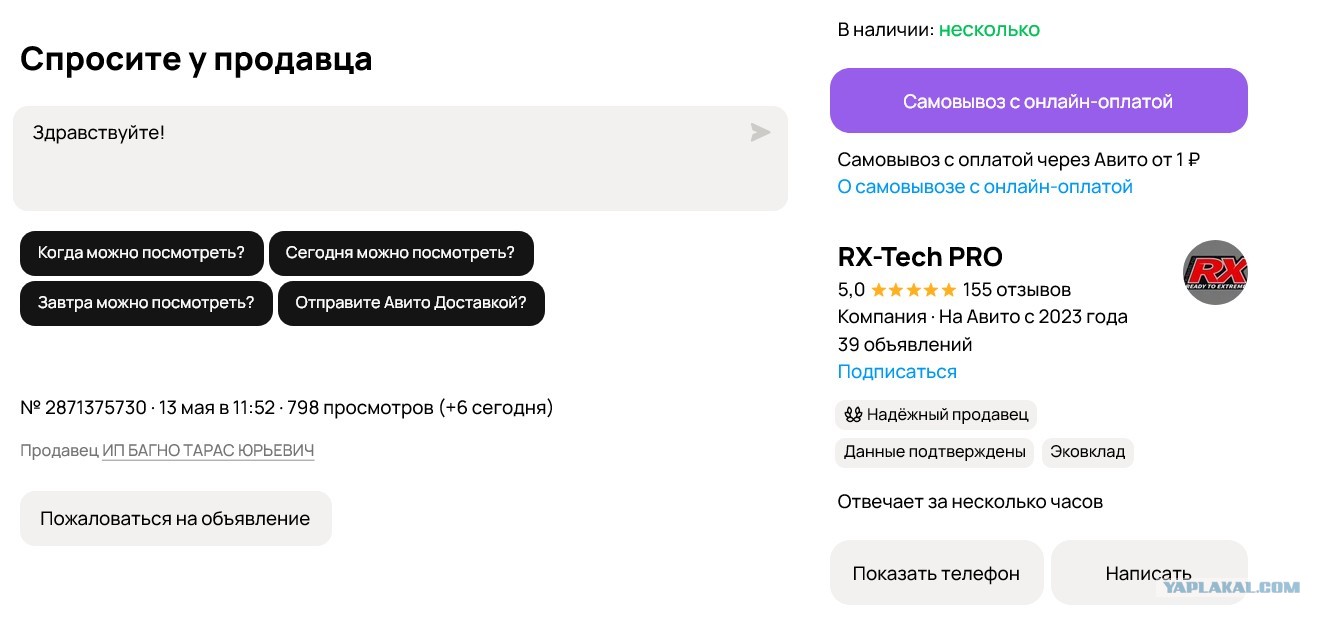Select quick reply Сегодня можно посмотреть?
This screenshot has height=617, width=1326.
pos(400,253)
